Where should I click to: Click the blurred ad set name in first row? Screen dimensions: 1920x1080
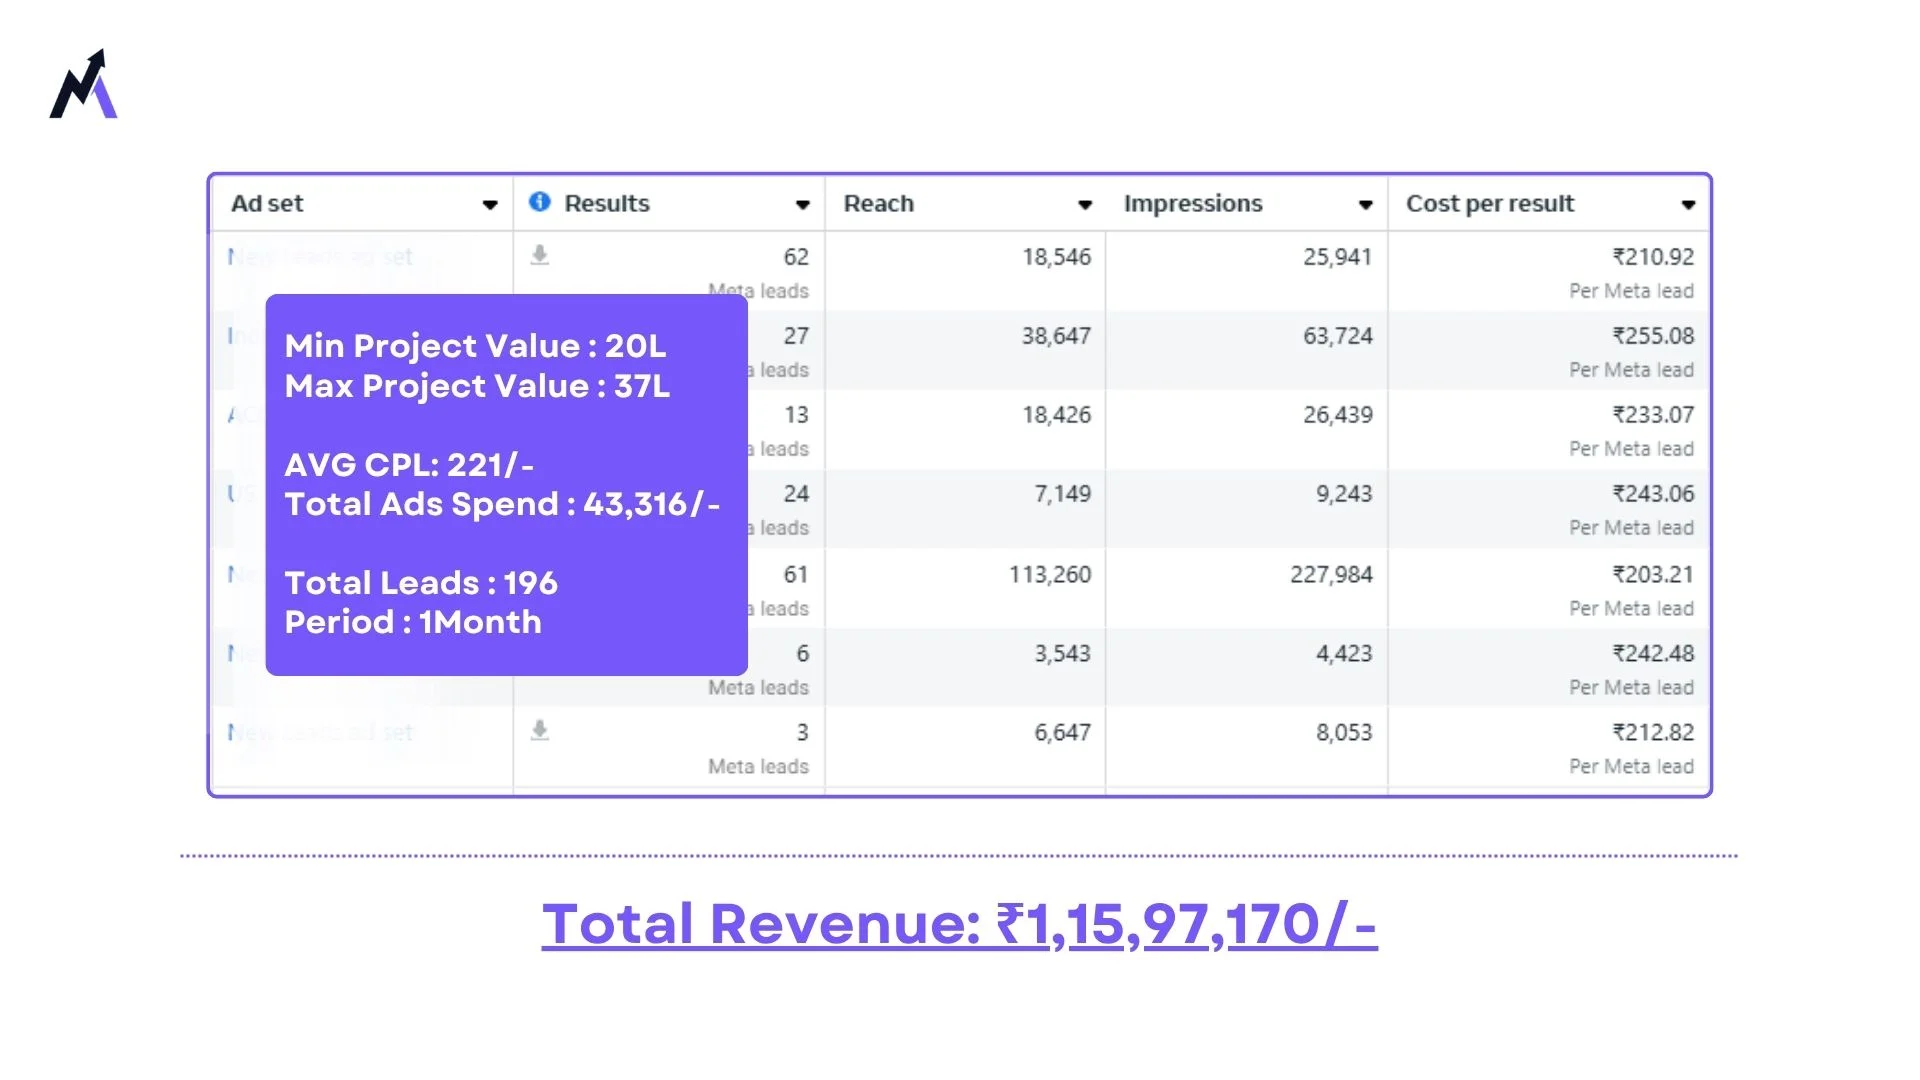click(320, 257)
